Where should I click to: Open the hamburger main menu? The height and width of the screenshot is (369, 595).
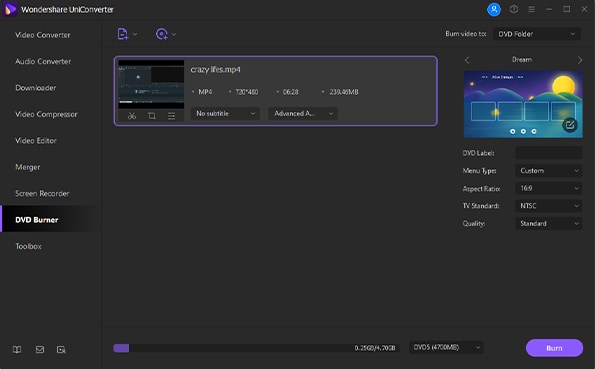532,9
